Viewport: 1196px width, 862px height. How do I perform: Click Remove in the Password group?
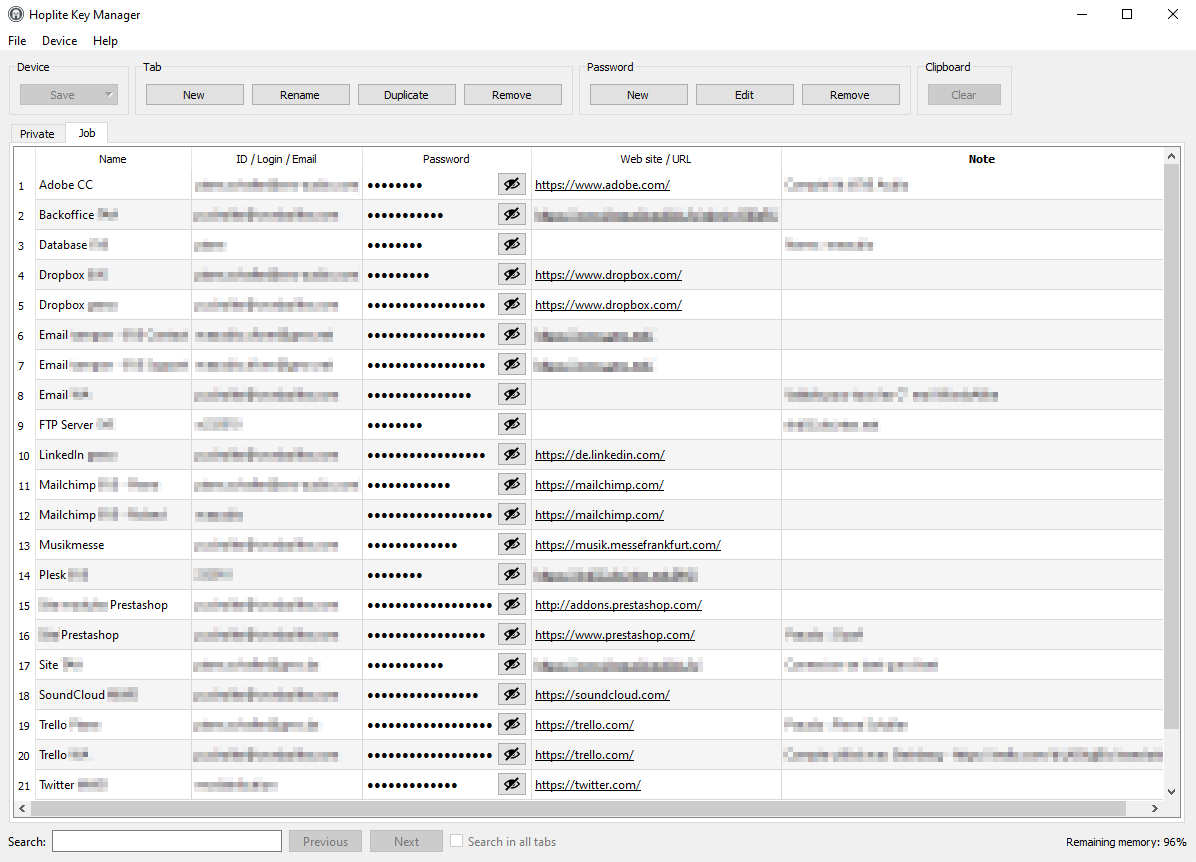tap(850, 95)
